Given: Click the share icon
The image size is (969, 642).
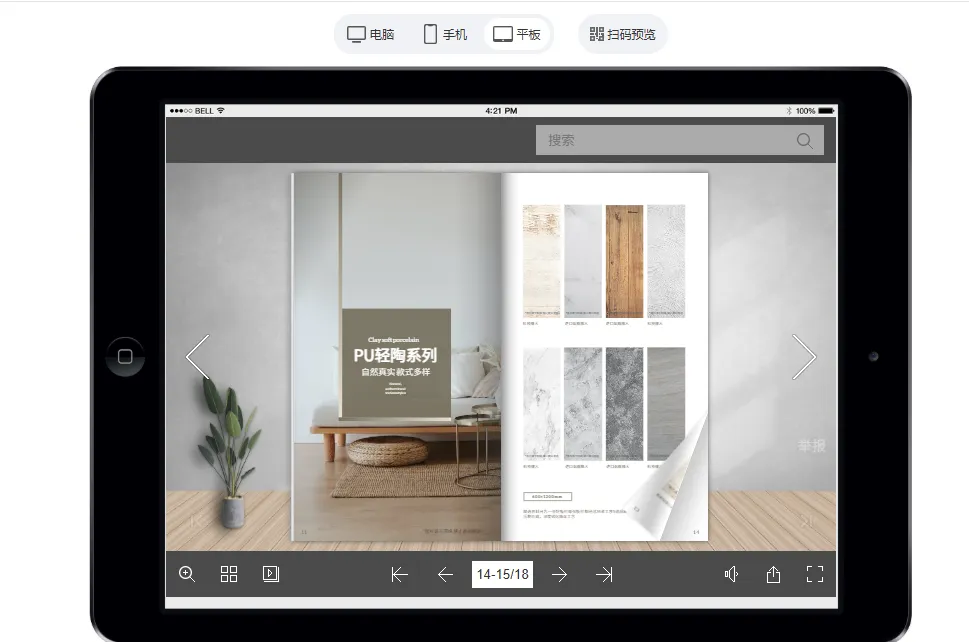Looking at the screenshot, I should 773,574.
